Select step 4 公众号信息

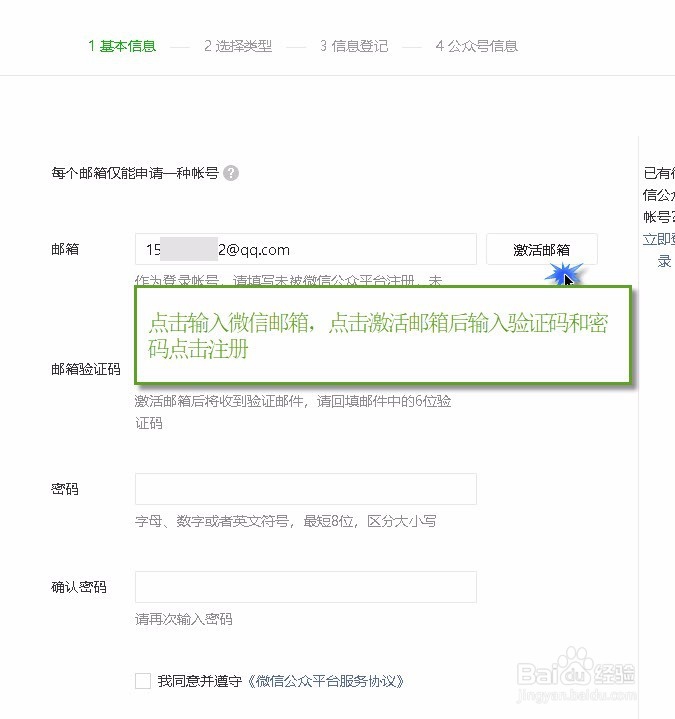(x=476, y=46)
